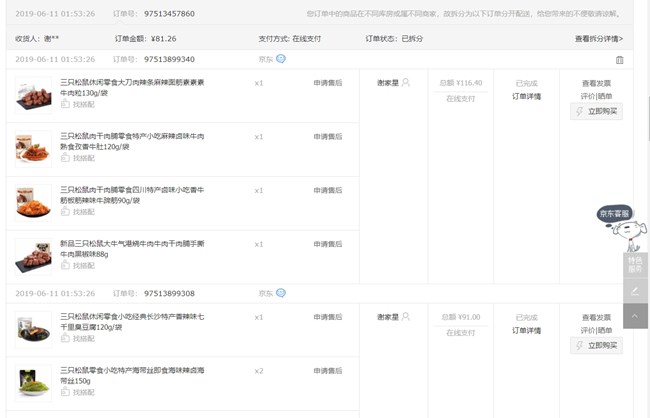Click 找搭配 icon under 海带丝150g item

(65, 392)
